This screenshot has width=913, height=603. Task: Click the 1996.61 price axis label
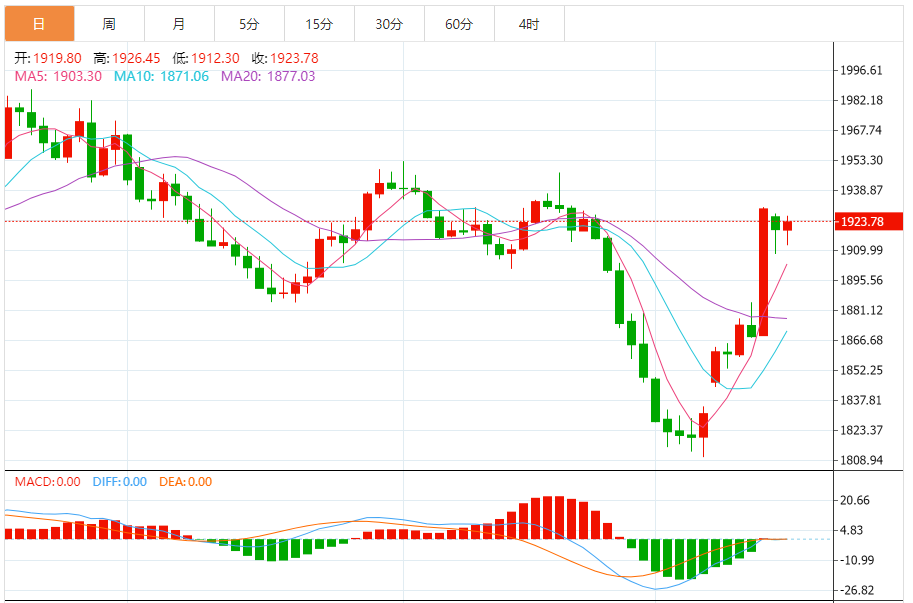(x=861, y=70)
